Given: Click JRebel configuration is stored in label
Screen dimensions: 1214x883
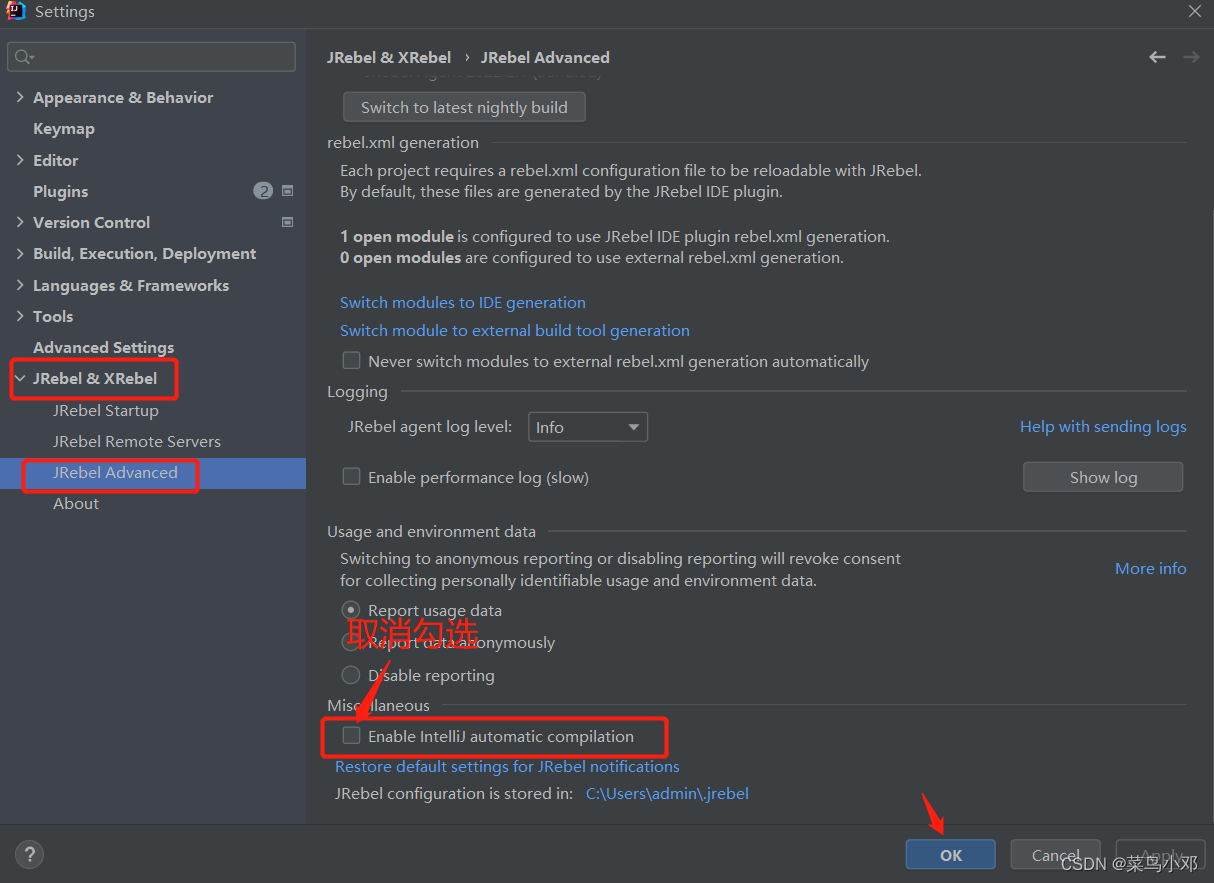Looking at the screenshot, I should coord(455,793).
